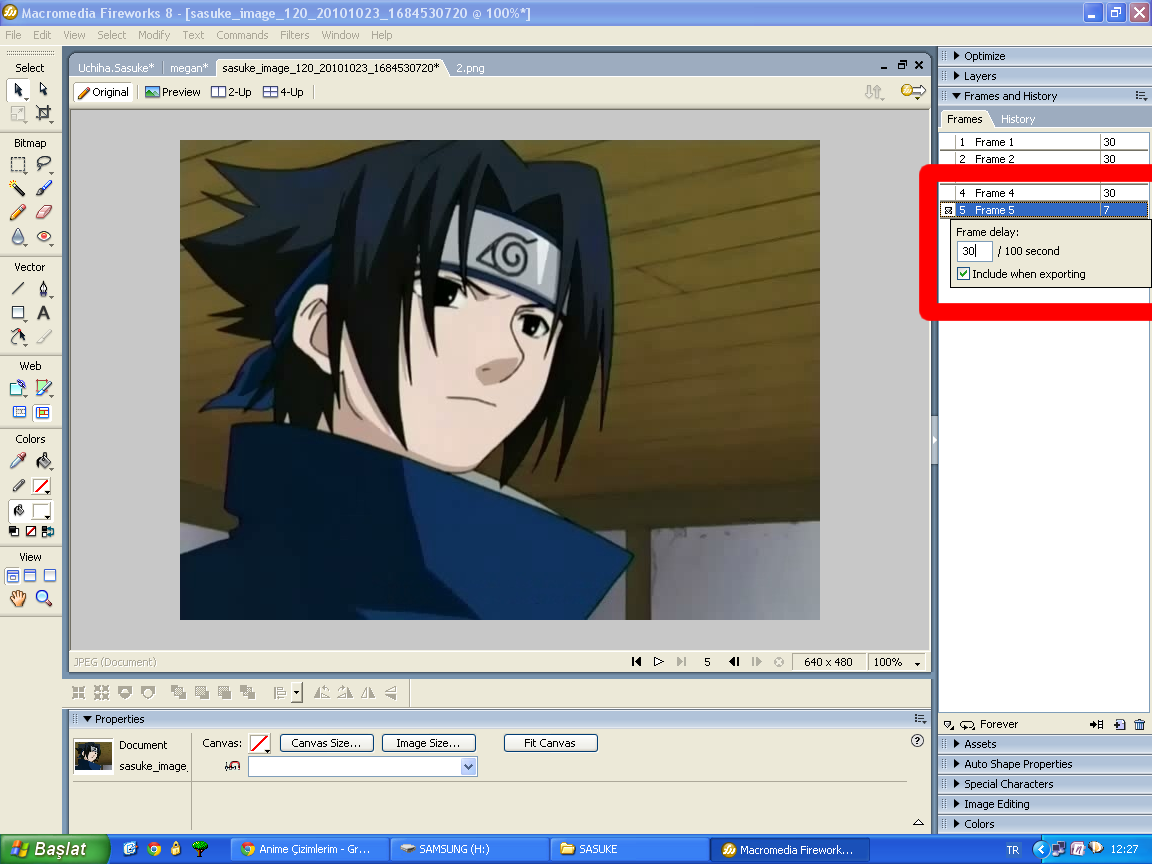The image size is (1152, 864).
Task: Expand Auto Shape Properties panel
Action: [x=957, y=763]
